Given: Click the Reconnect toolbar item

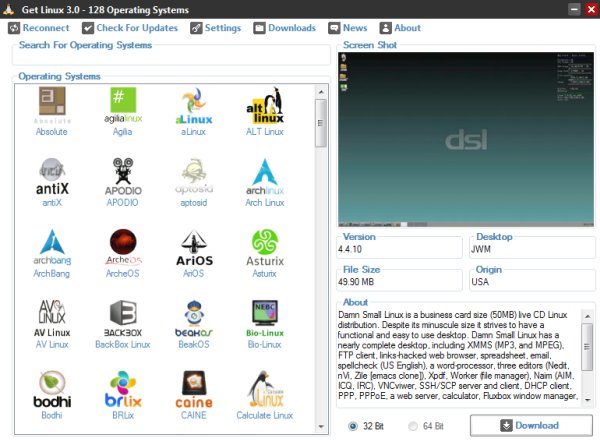Looking at the screenshot, I should (x=39, y=28).
